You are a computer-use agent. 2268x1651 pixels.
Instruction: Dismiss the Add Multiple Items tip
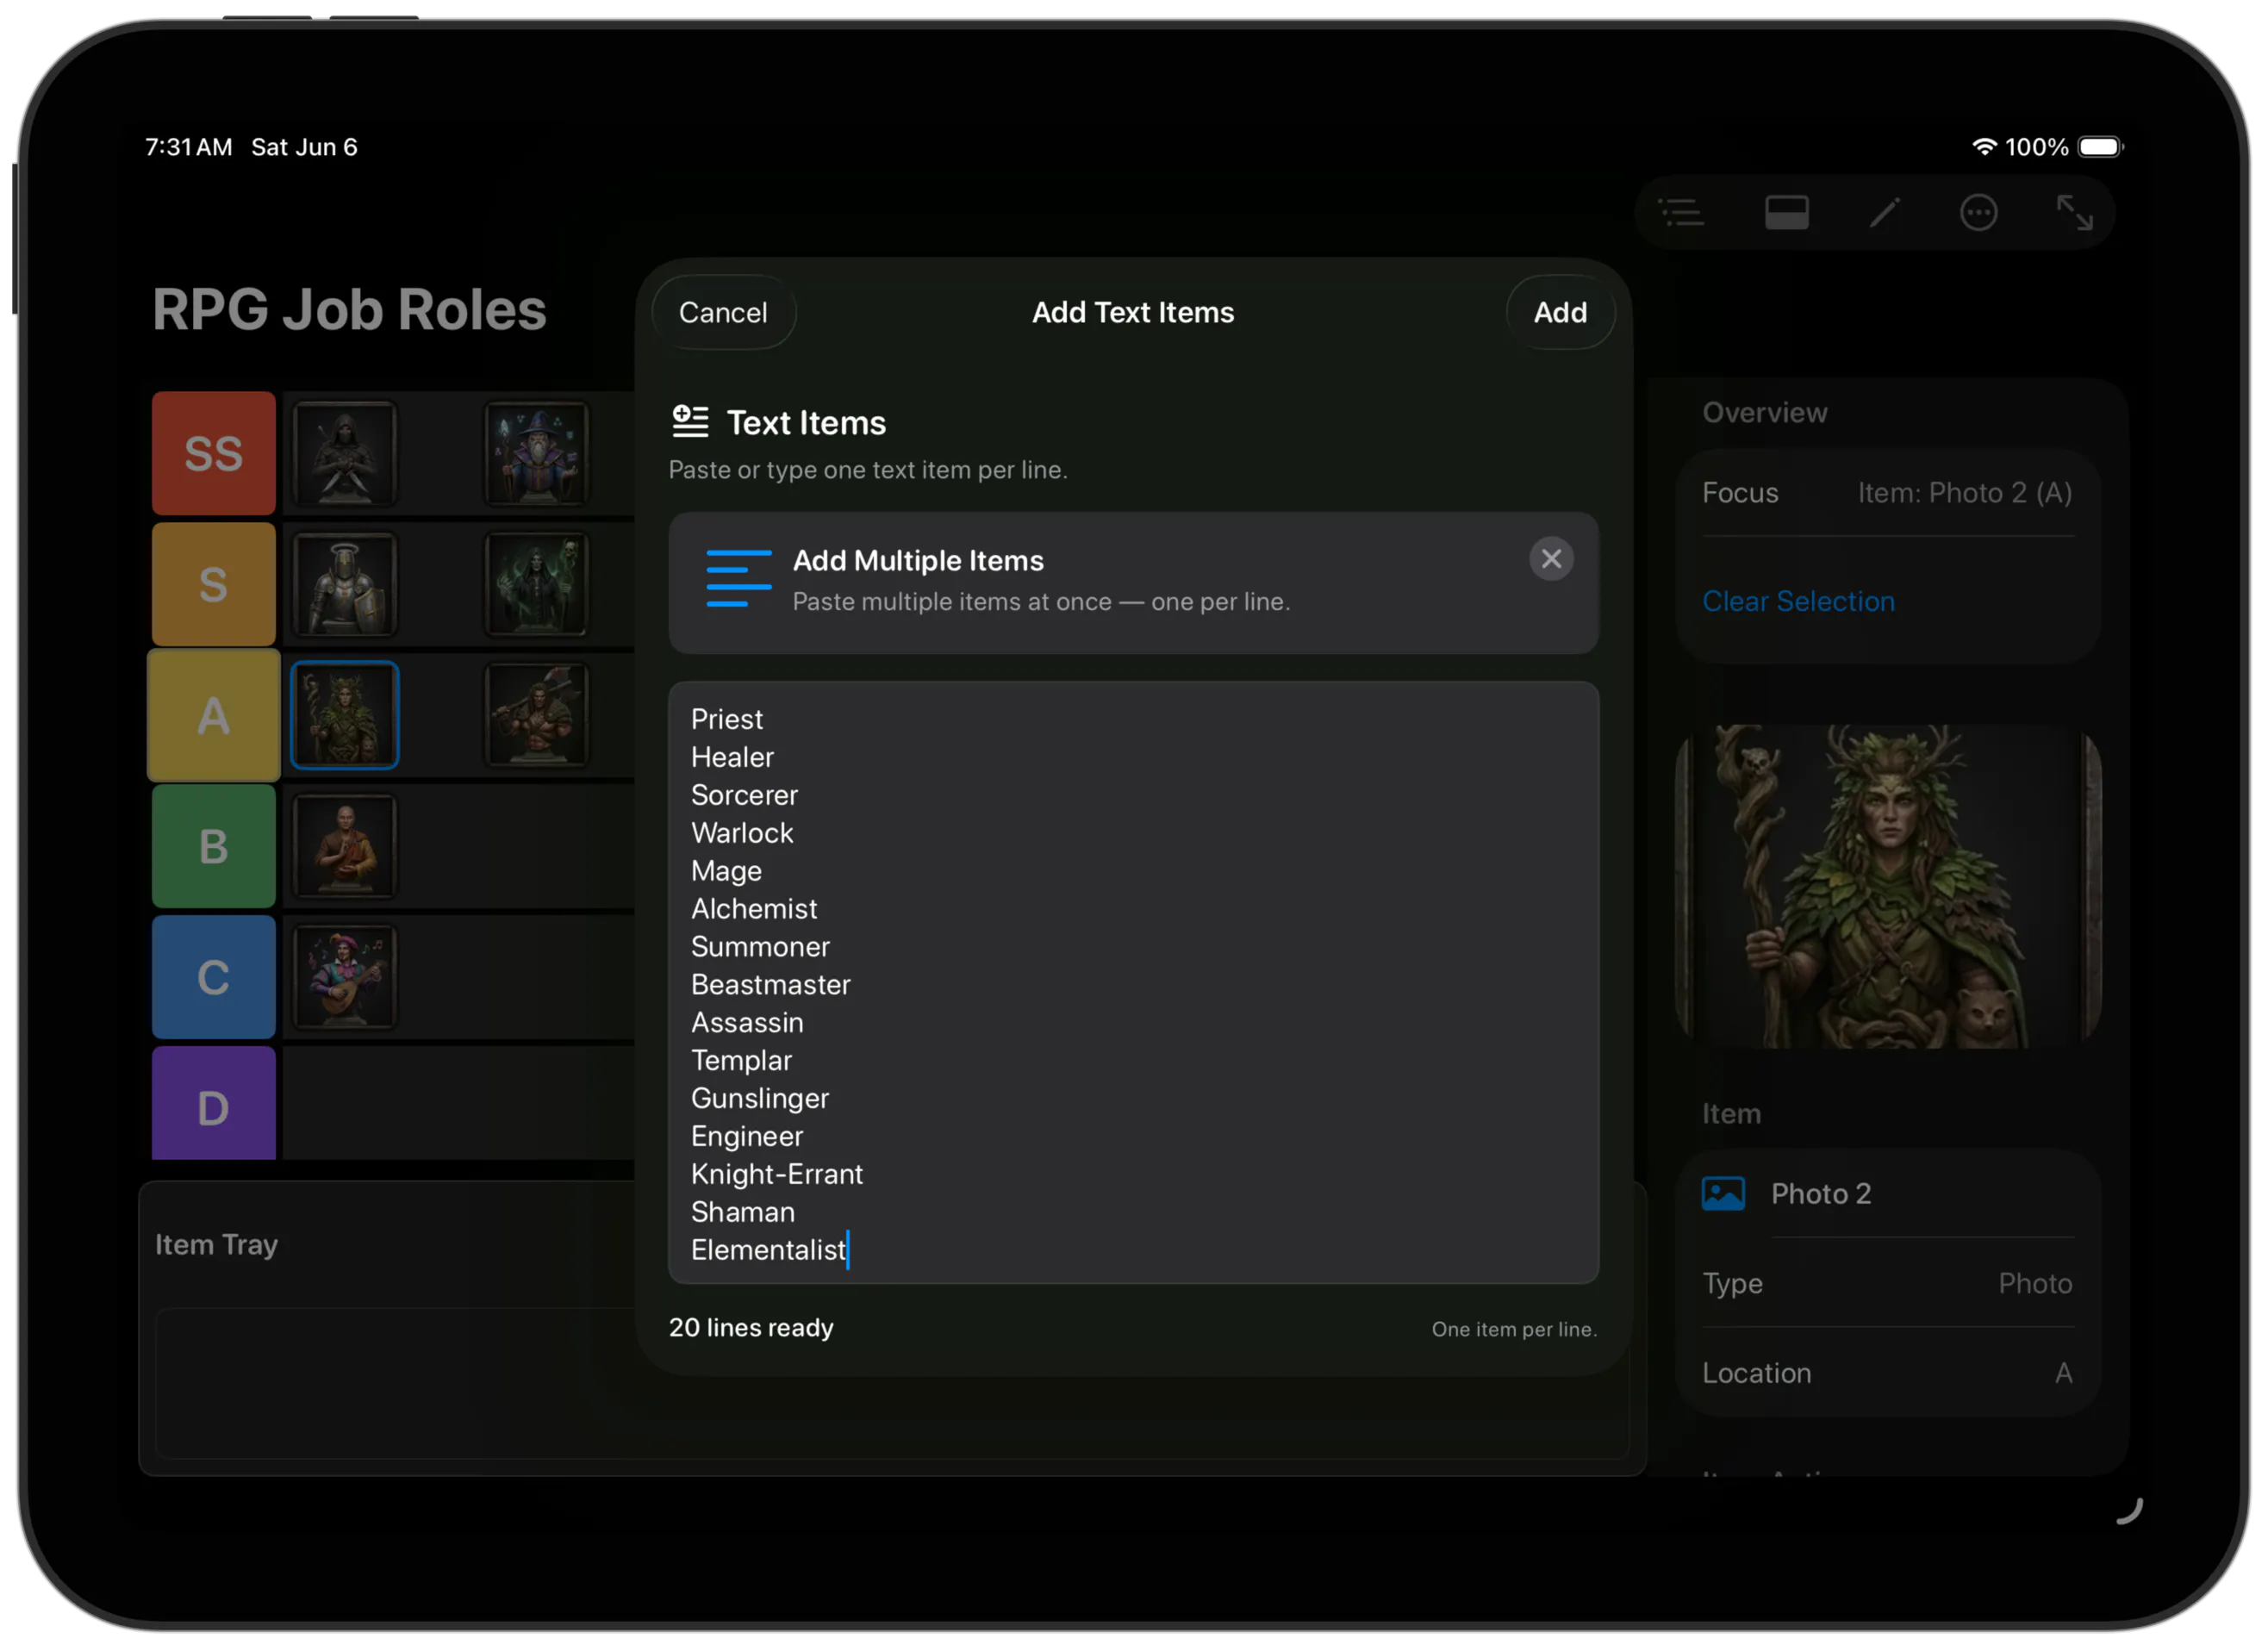click(1551, 559)
